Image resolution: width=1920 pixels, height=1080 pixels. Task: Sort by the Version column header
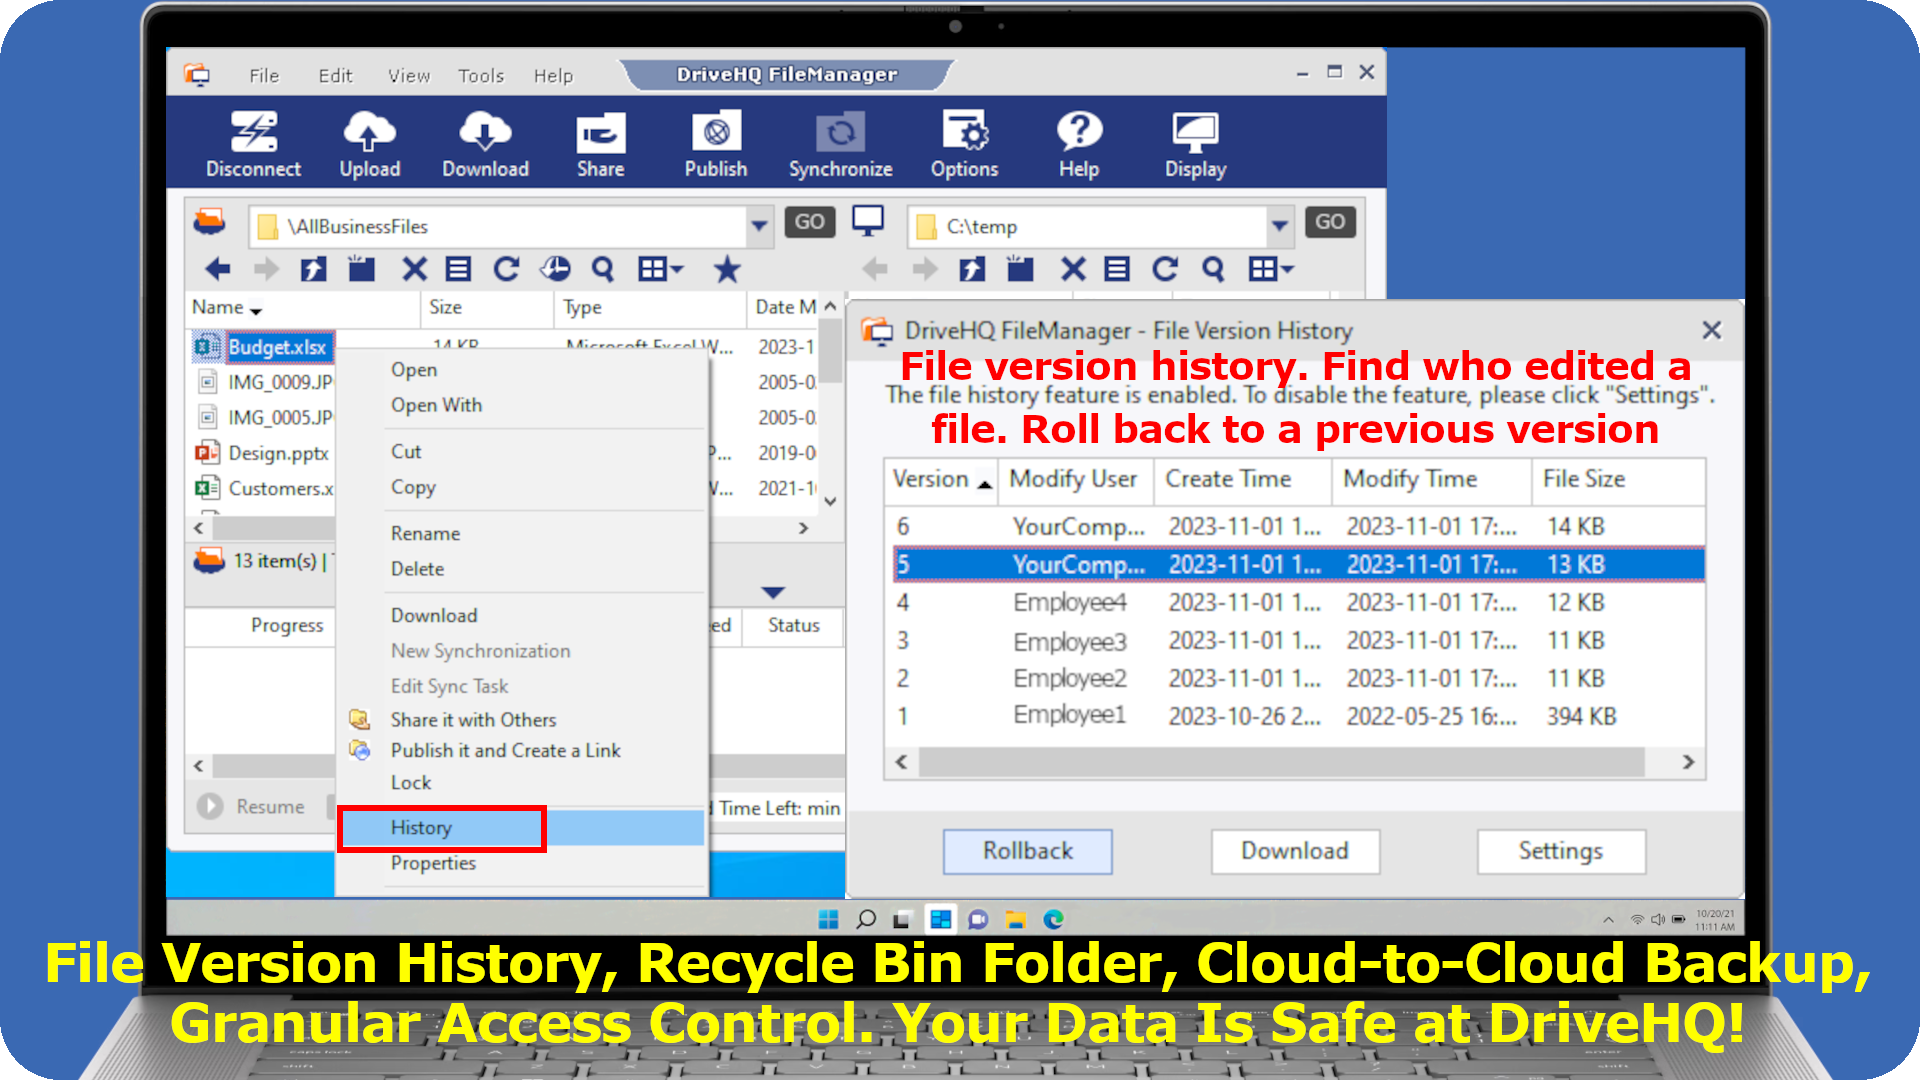[x=931, y=480]
